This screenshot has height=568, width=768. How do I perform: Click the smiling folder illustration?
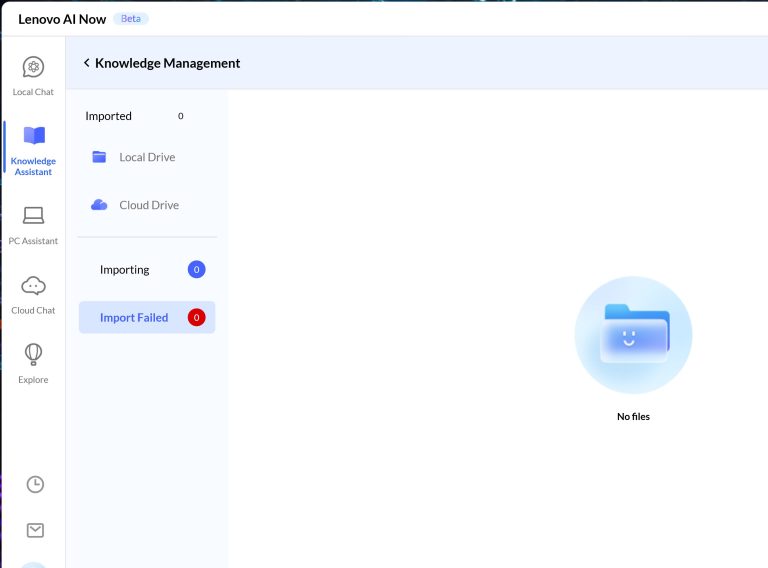(633, 336)
